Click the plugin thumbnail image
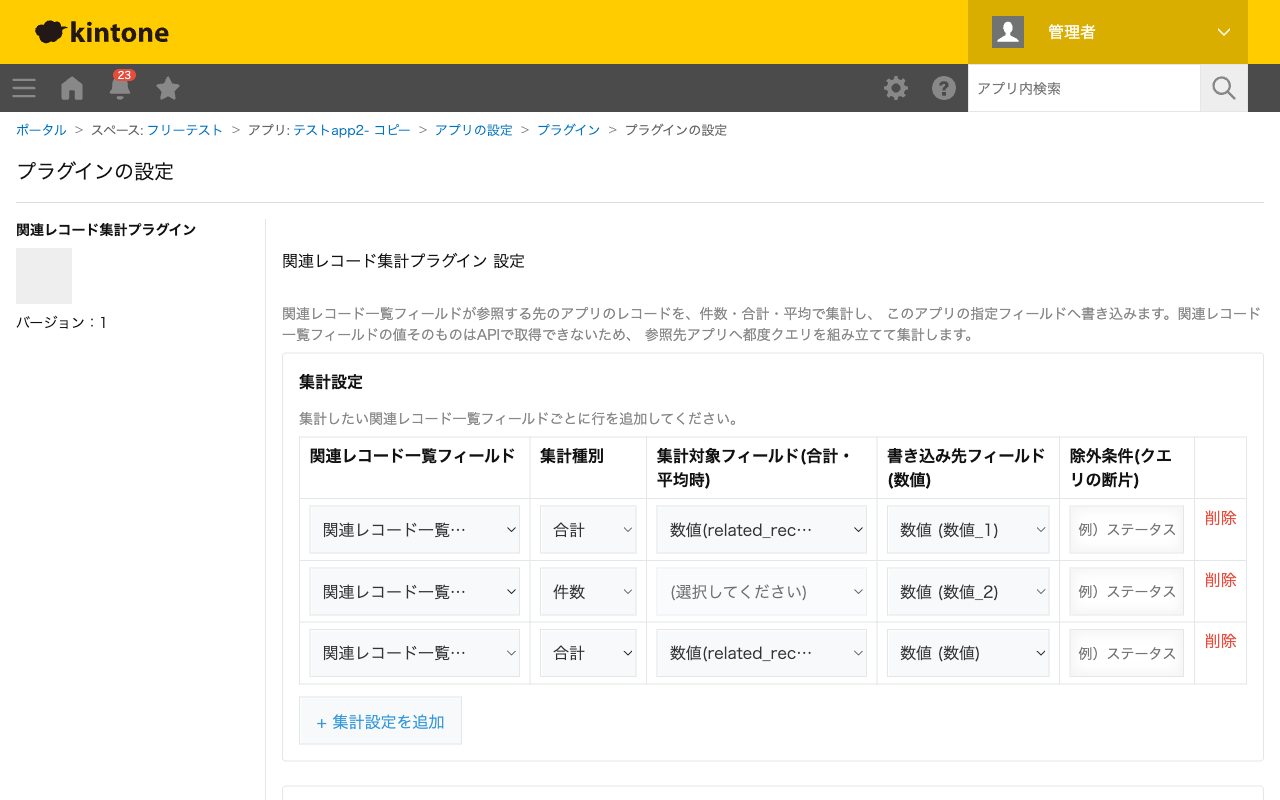Image resolution: width=1280 pixels, height=800 pixels. pyautogui.click(x=44, y=276)
